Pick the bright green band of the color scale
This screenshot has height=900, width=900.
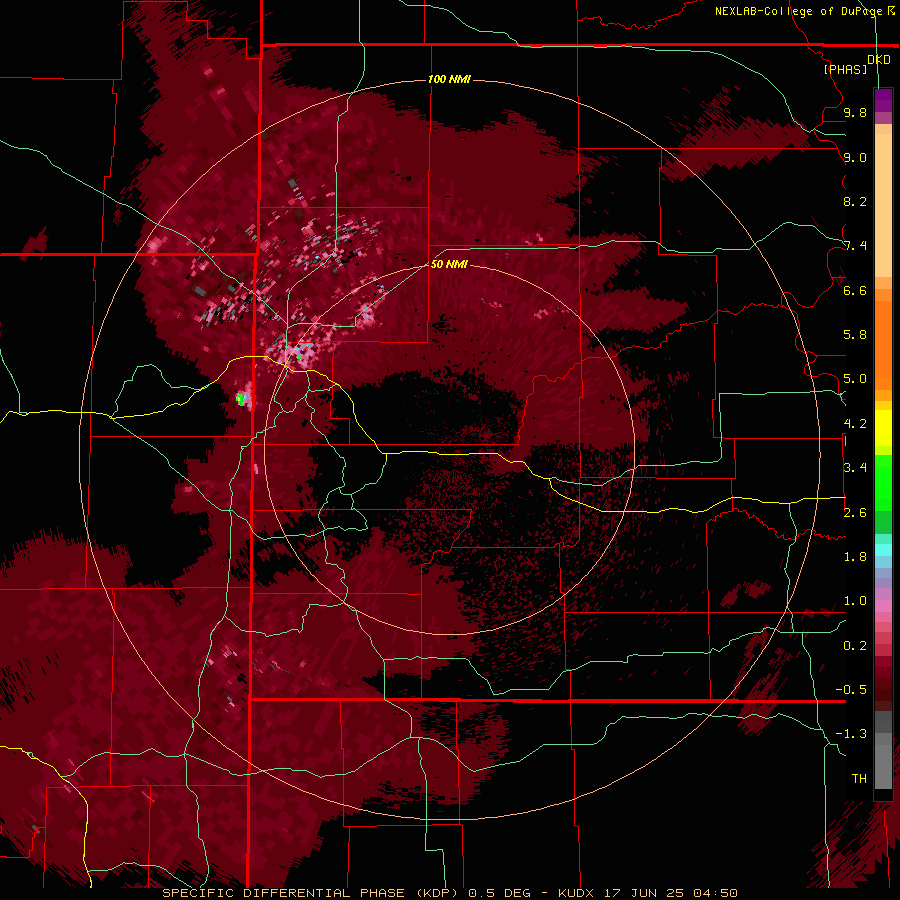(883, 482)
